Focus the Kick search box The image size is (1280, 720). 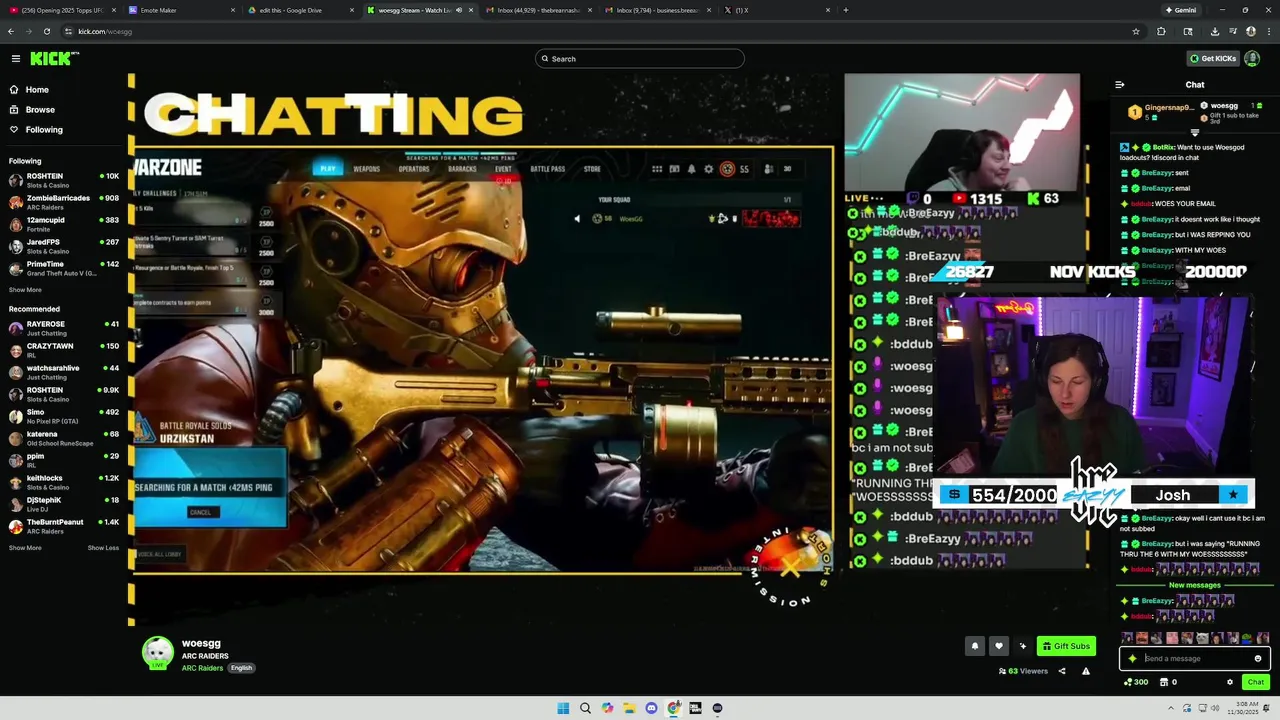(x=640, y=59)
